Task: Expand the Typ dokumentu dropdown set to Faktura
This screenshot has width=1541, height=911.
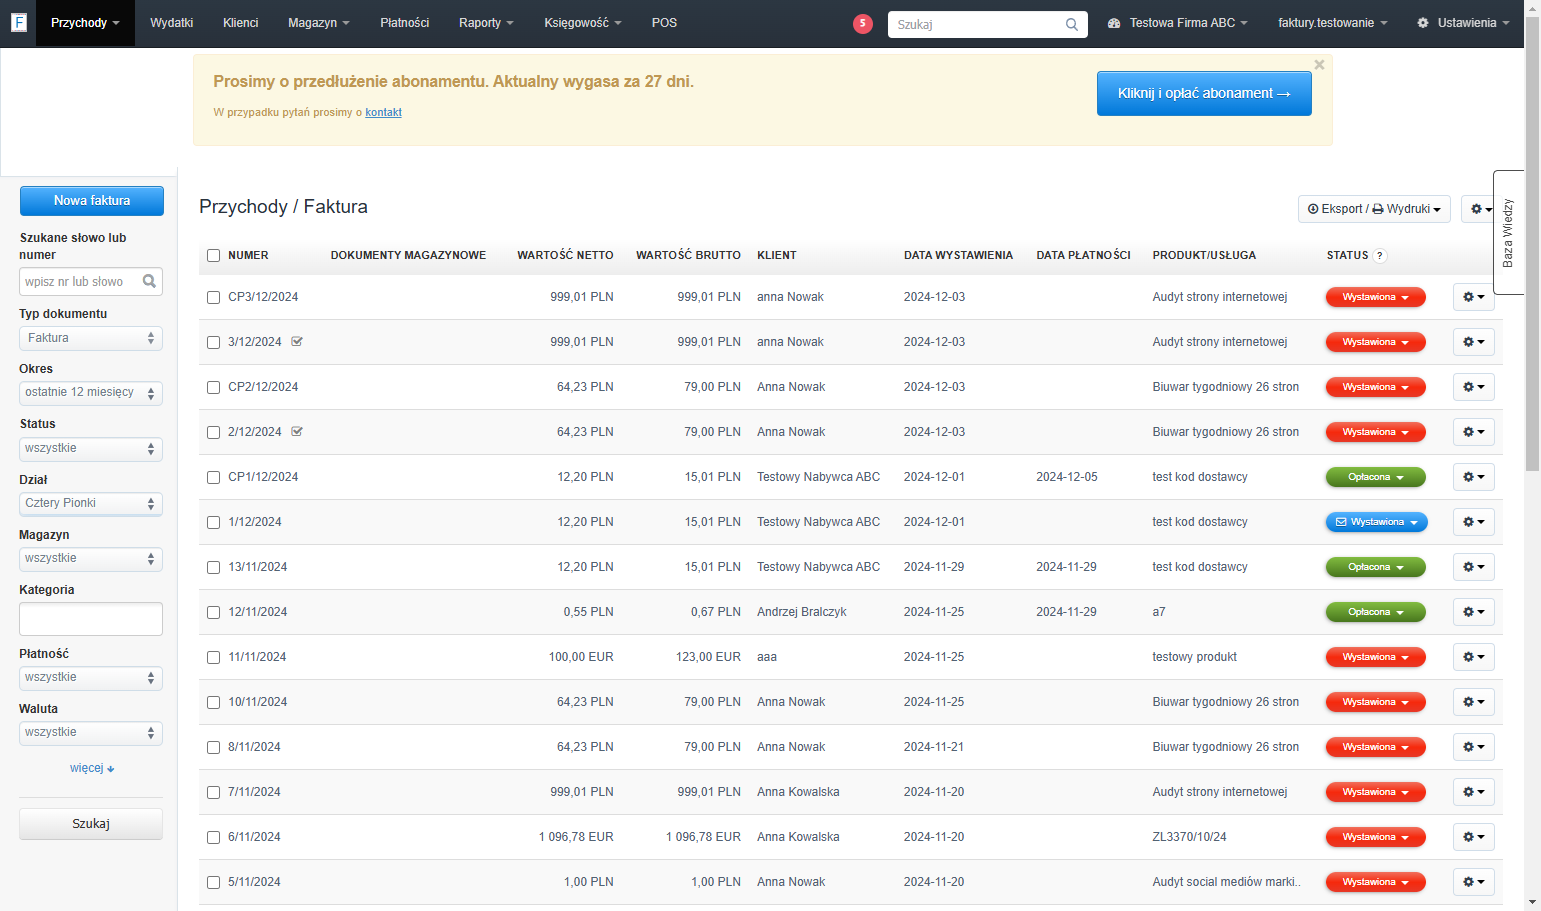Action: (91, 338)
